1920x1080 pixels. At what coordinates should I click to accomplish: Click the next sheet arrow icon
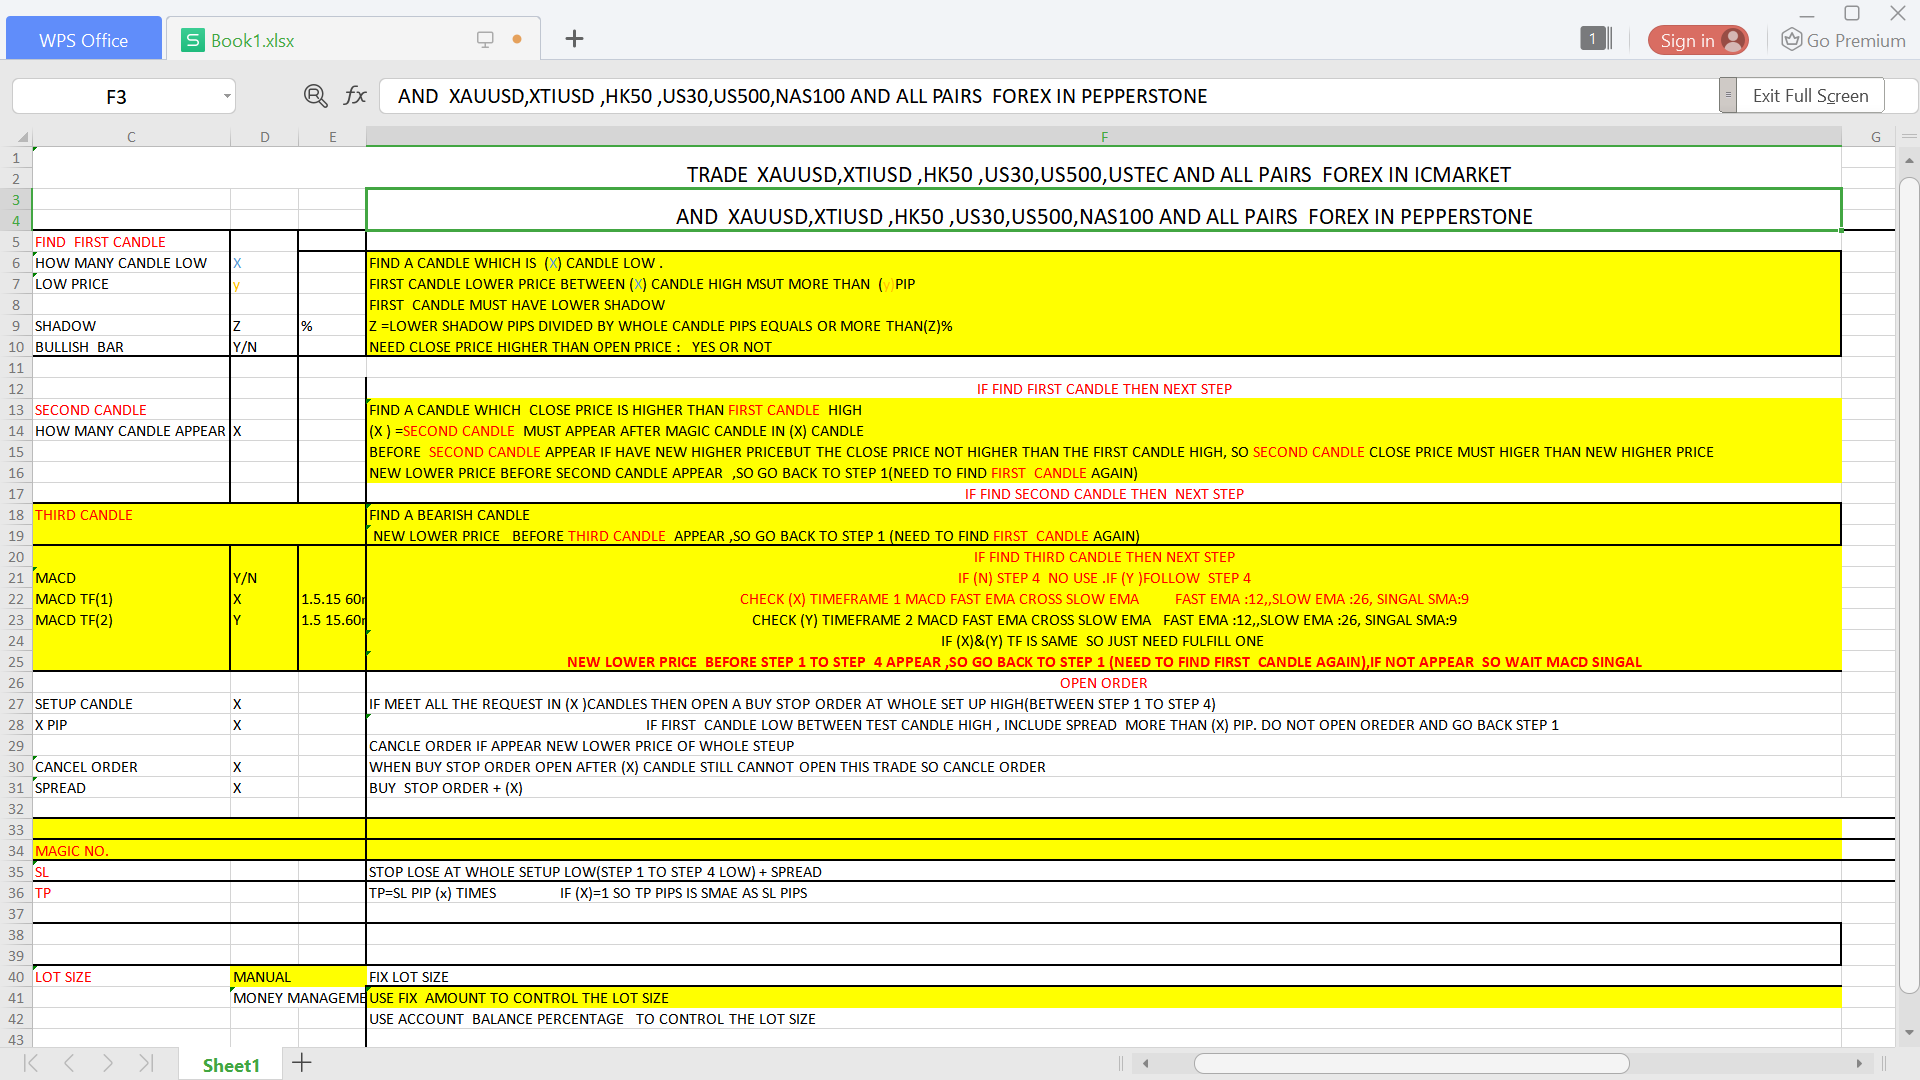(x=108, y=1063)
